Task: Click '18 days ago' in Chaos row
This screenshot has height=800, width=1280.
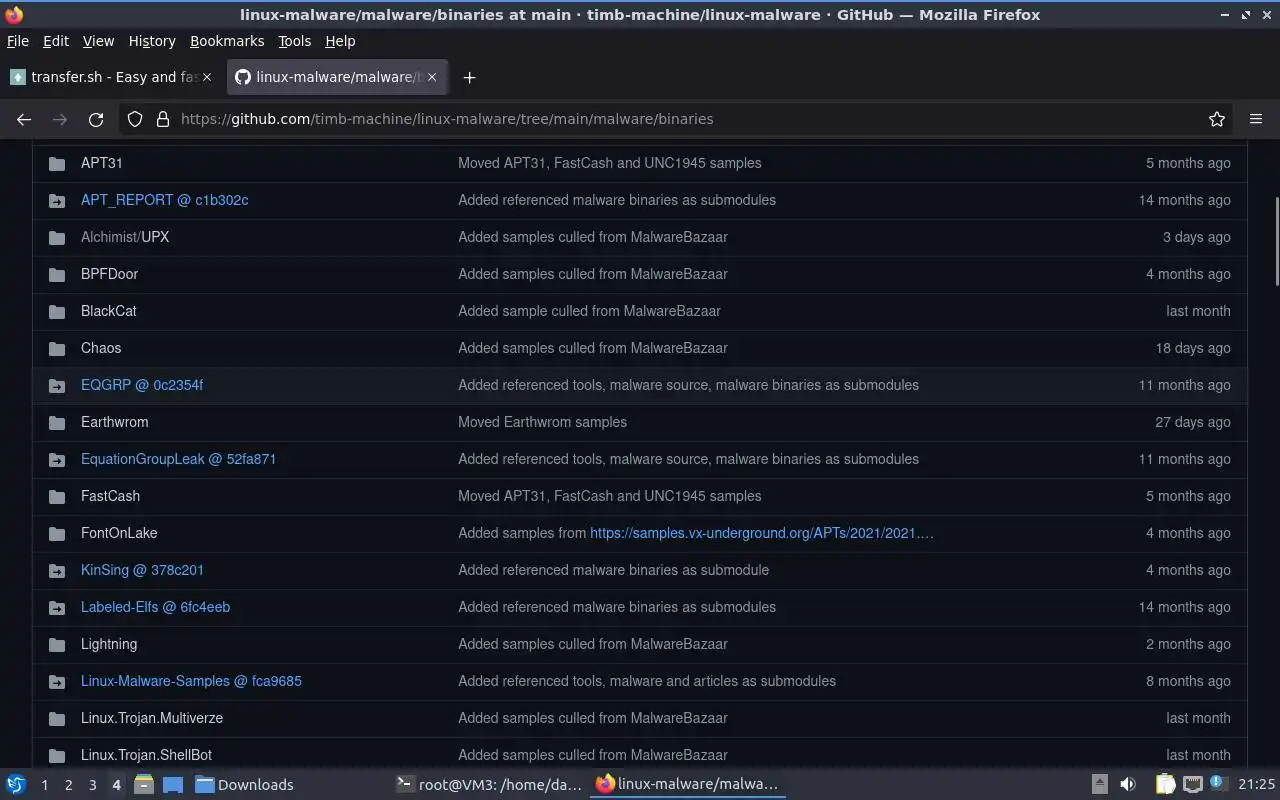Action: [1193, 348]
